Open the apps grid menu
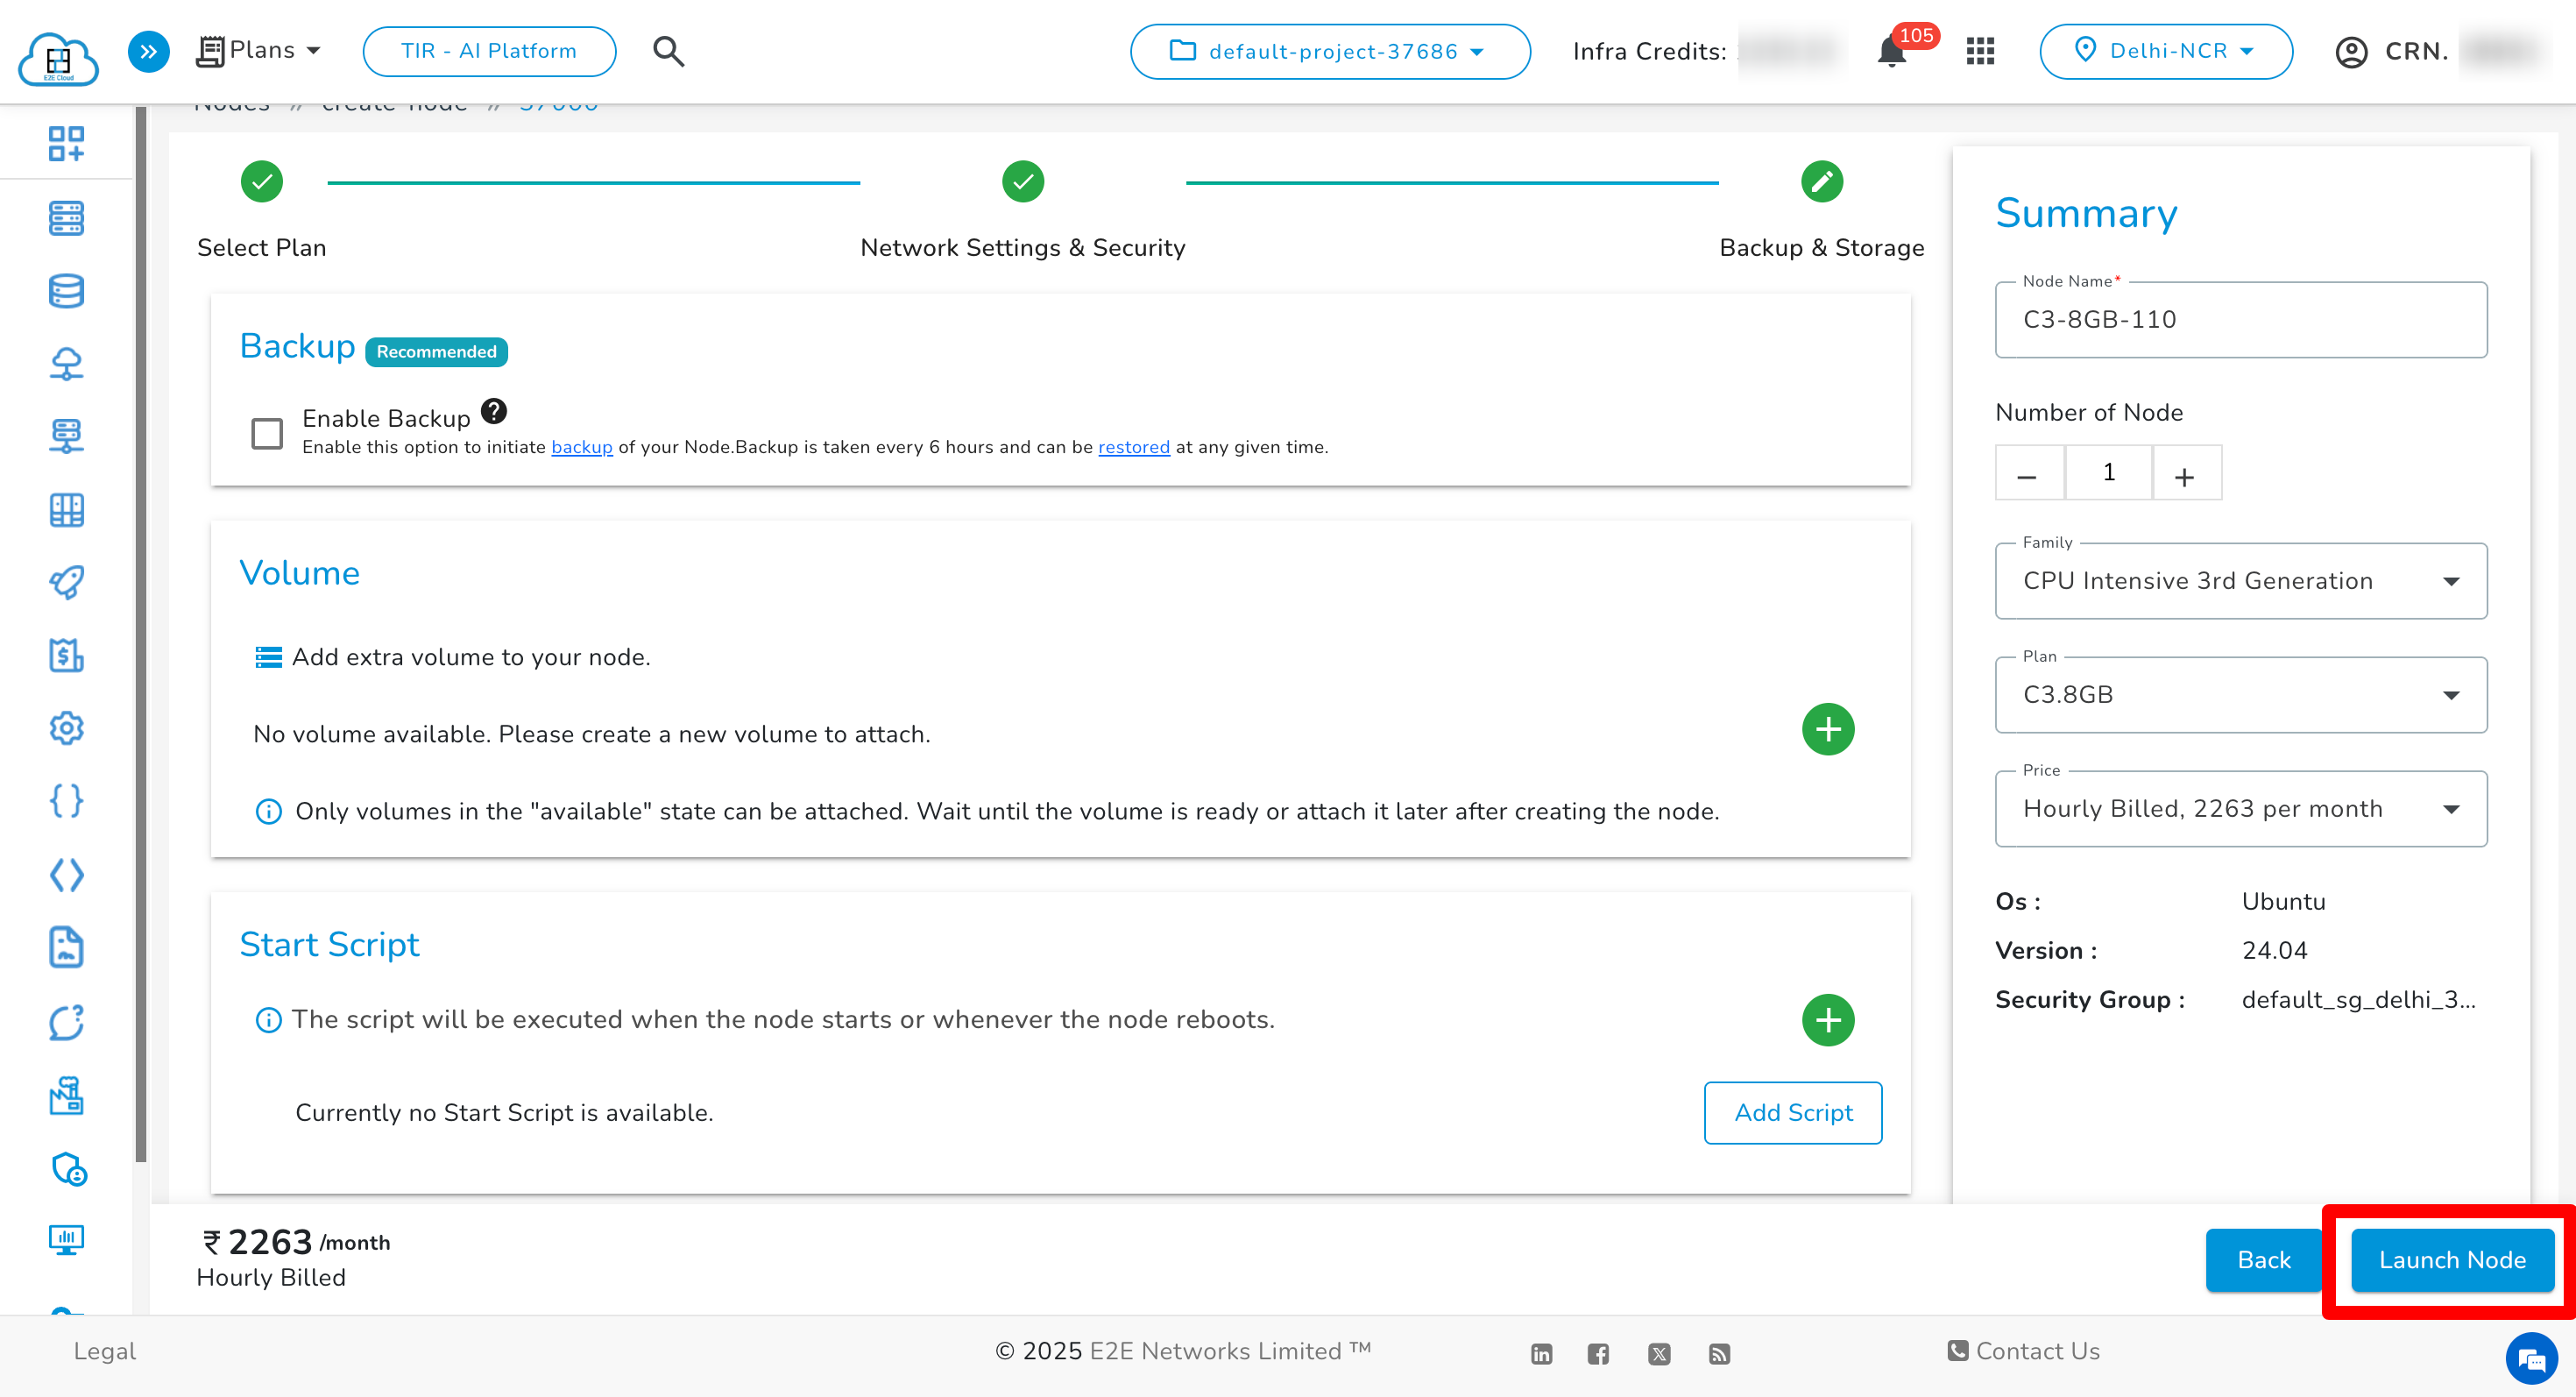This screenshot has width=2576, height=1397. [1980, 51]
